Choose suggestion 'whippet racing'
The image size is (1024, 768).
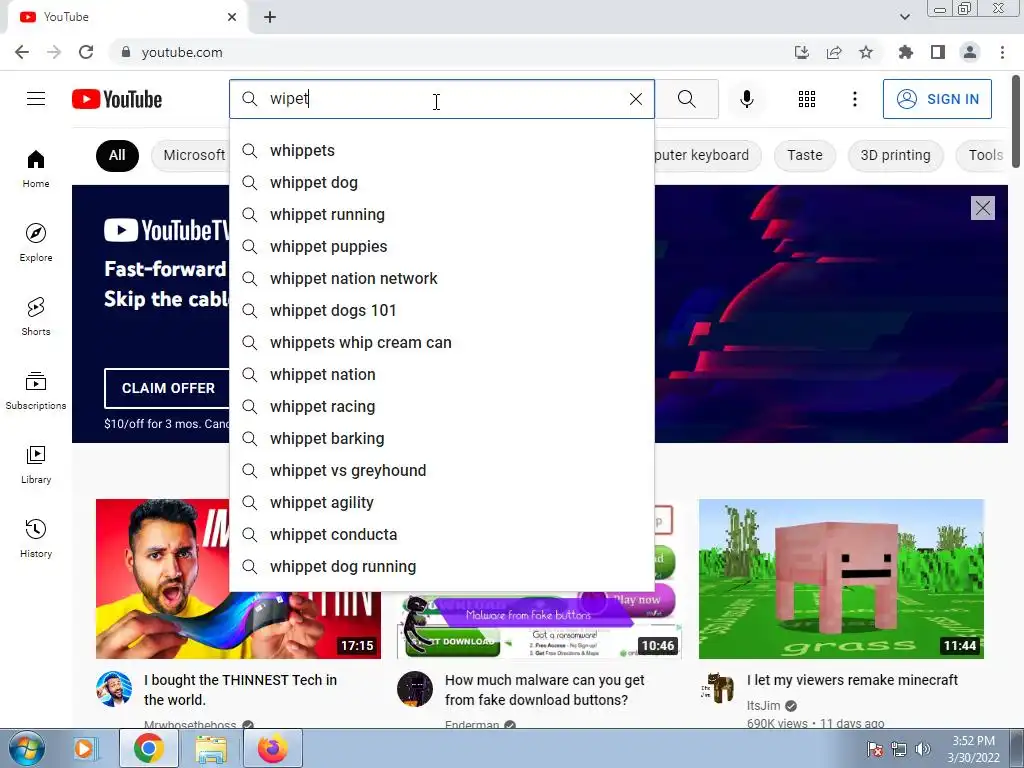(x=441, y=406)
